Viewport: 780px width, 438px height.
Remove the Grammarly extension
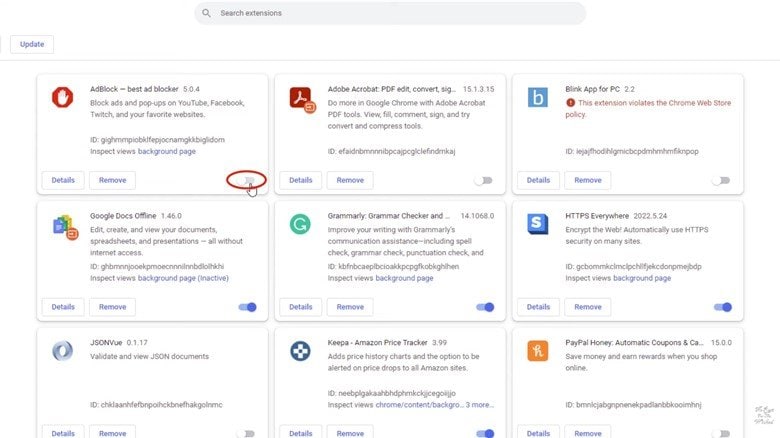click(x=350, y=307)
